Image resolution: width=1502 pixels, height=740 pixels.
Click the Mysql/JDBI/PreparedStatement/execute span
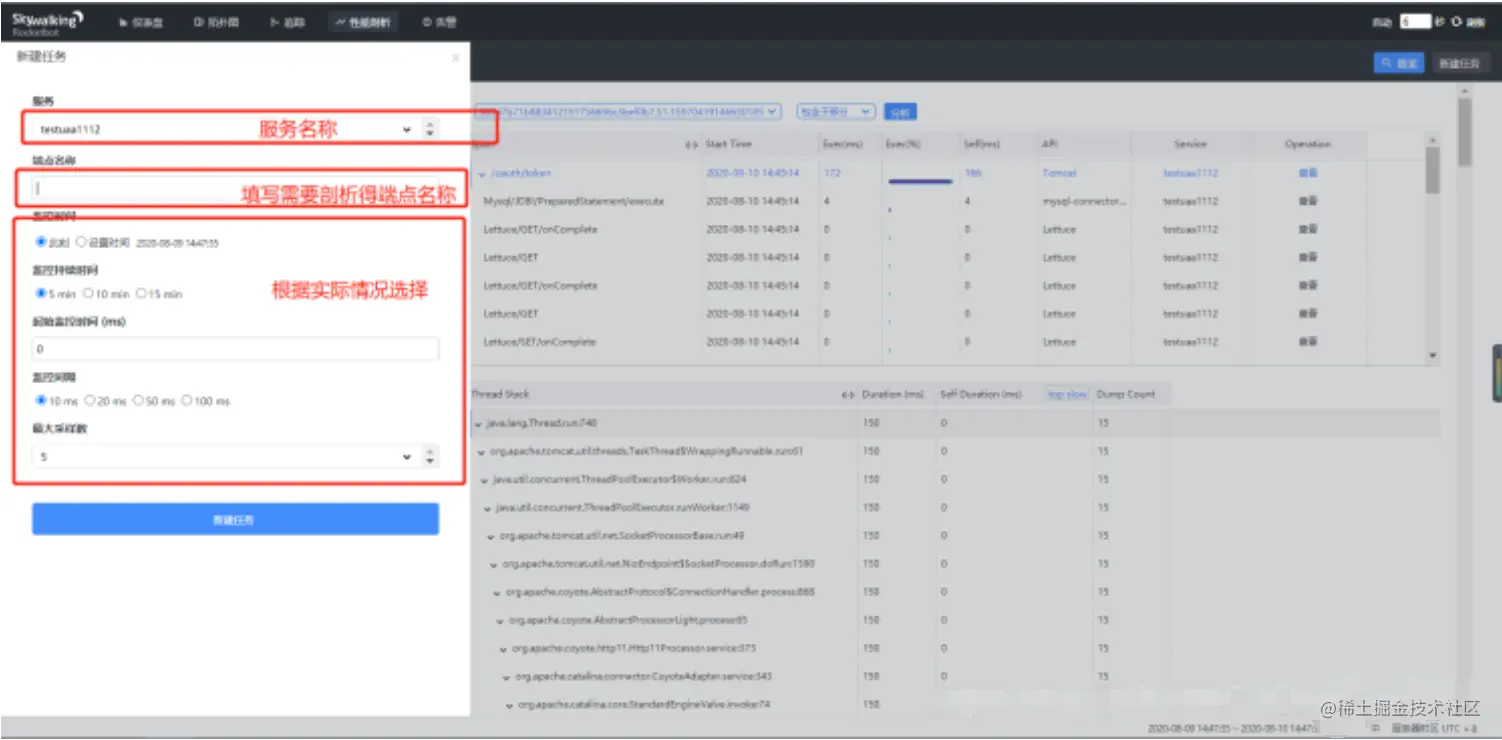573,201
